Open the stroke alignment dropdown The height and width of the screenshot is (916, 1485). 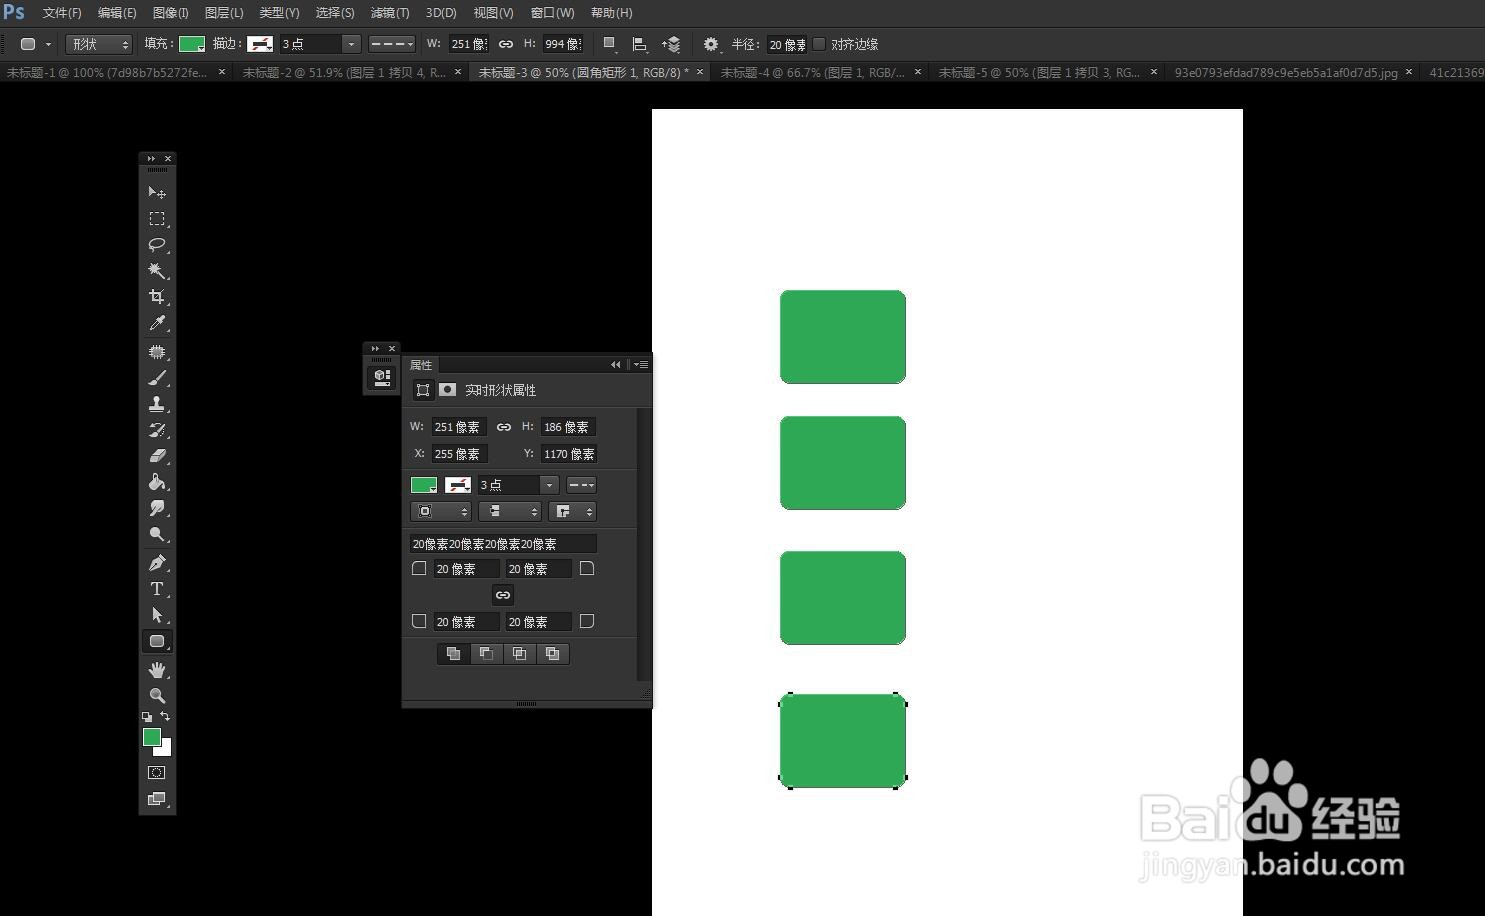440,511
